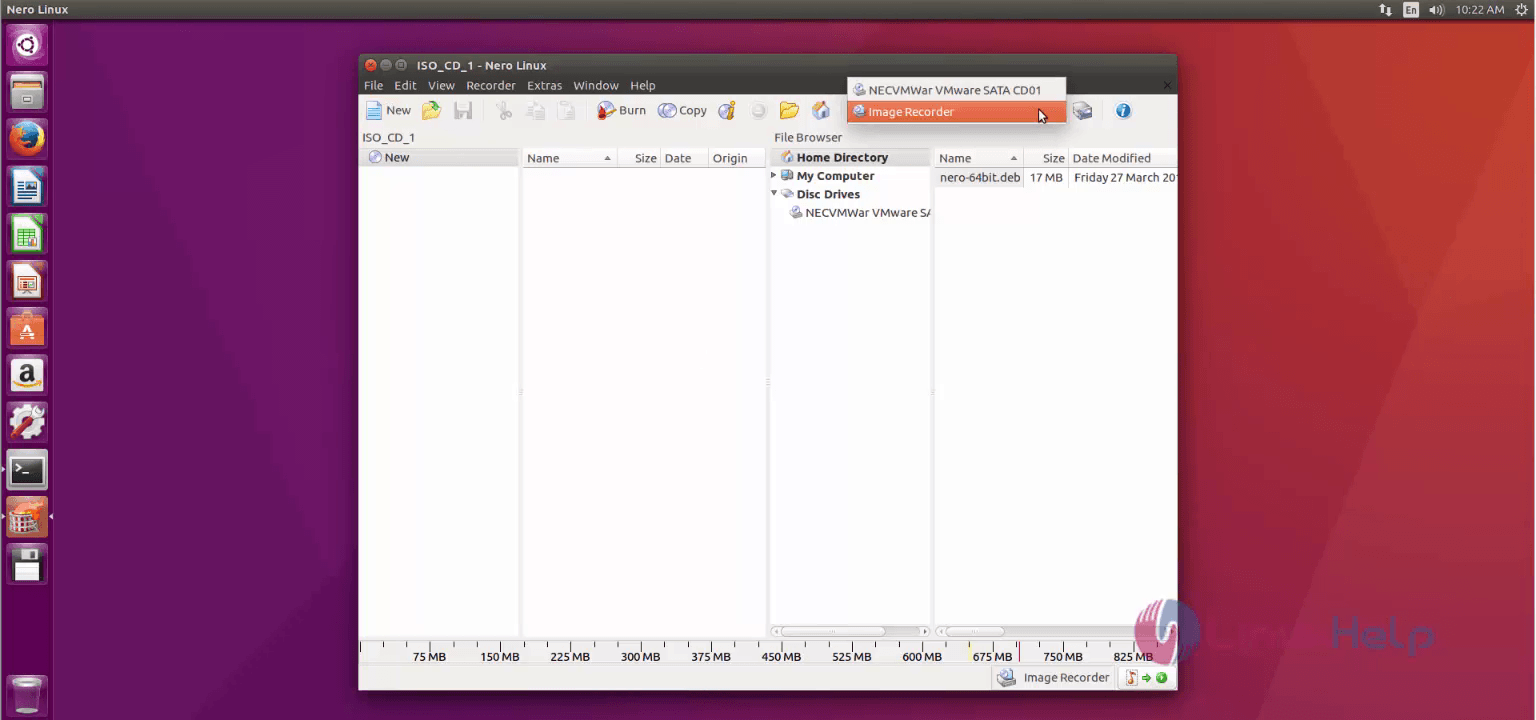Open Terminal from launcher
Viewport: 1536px width, 720px height.
pos(27,469)
